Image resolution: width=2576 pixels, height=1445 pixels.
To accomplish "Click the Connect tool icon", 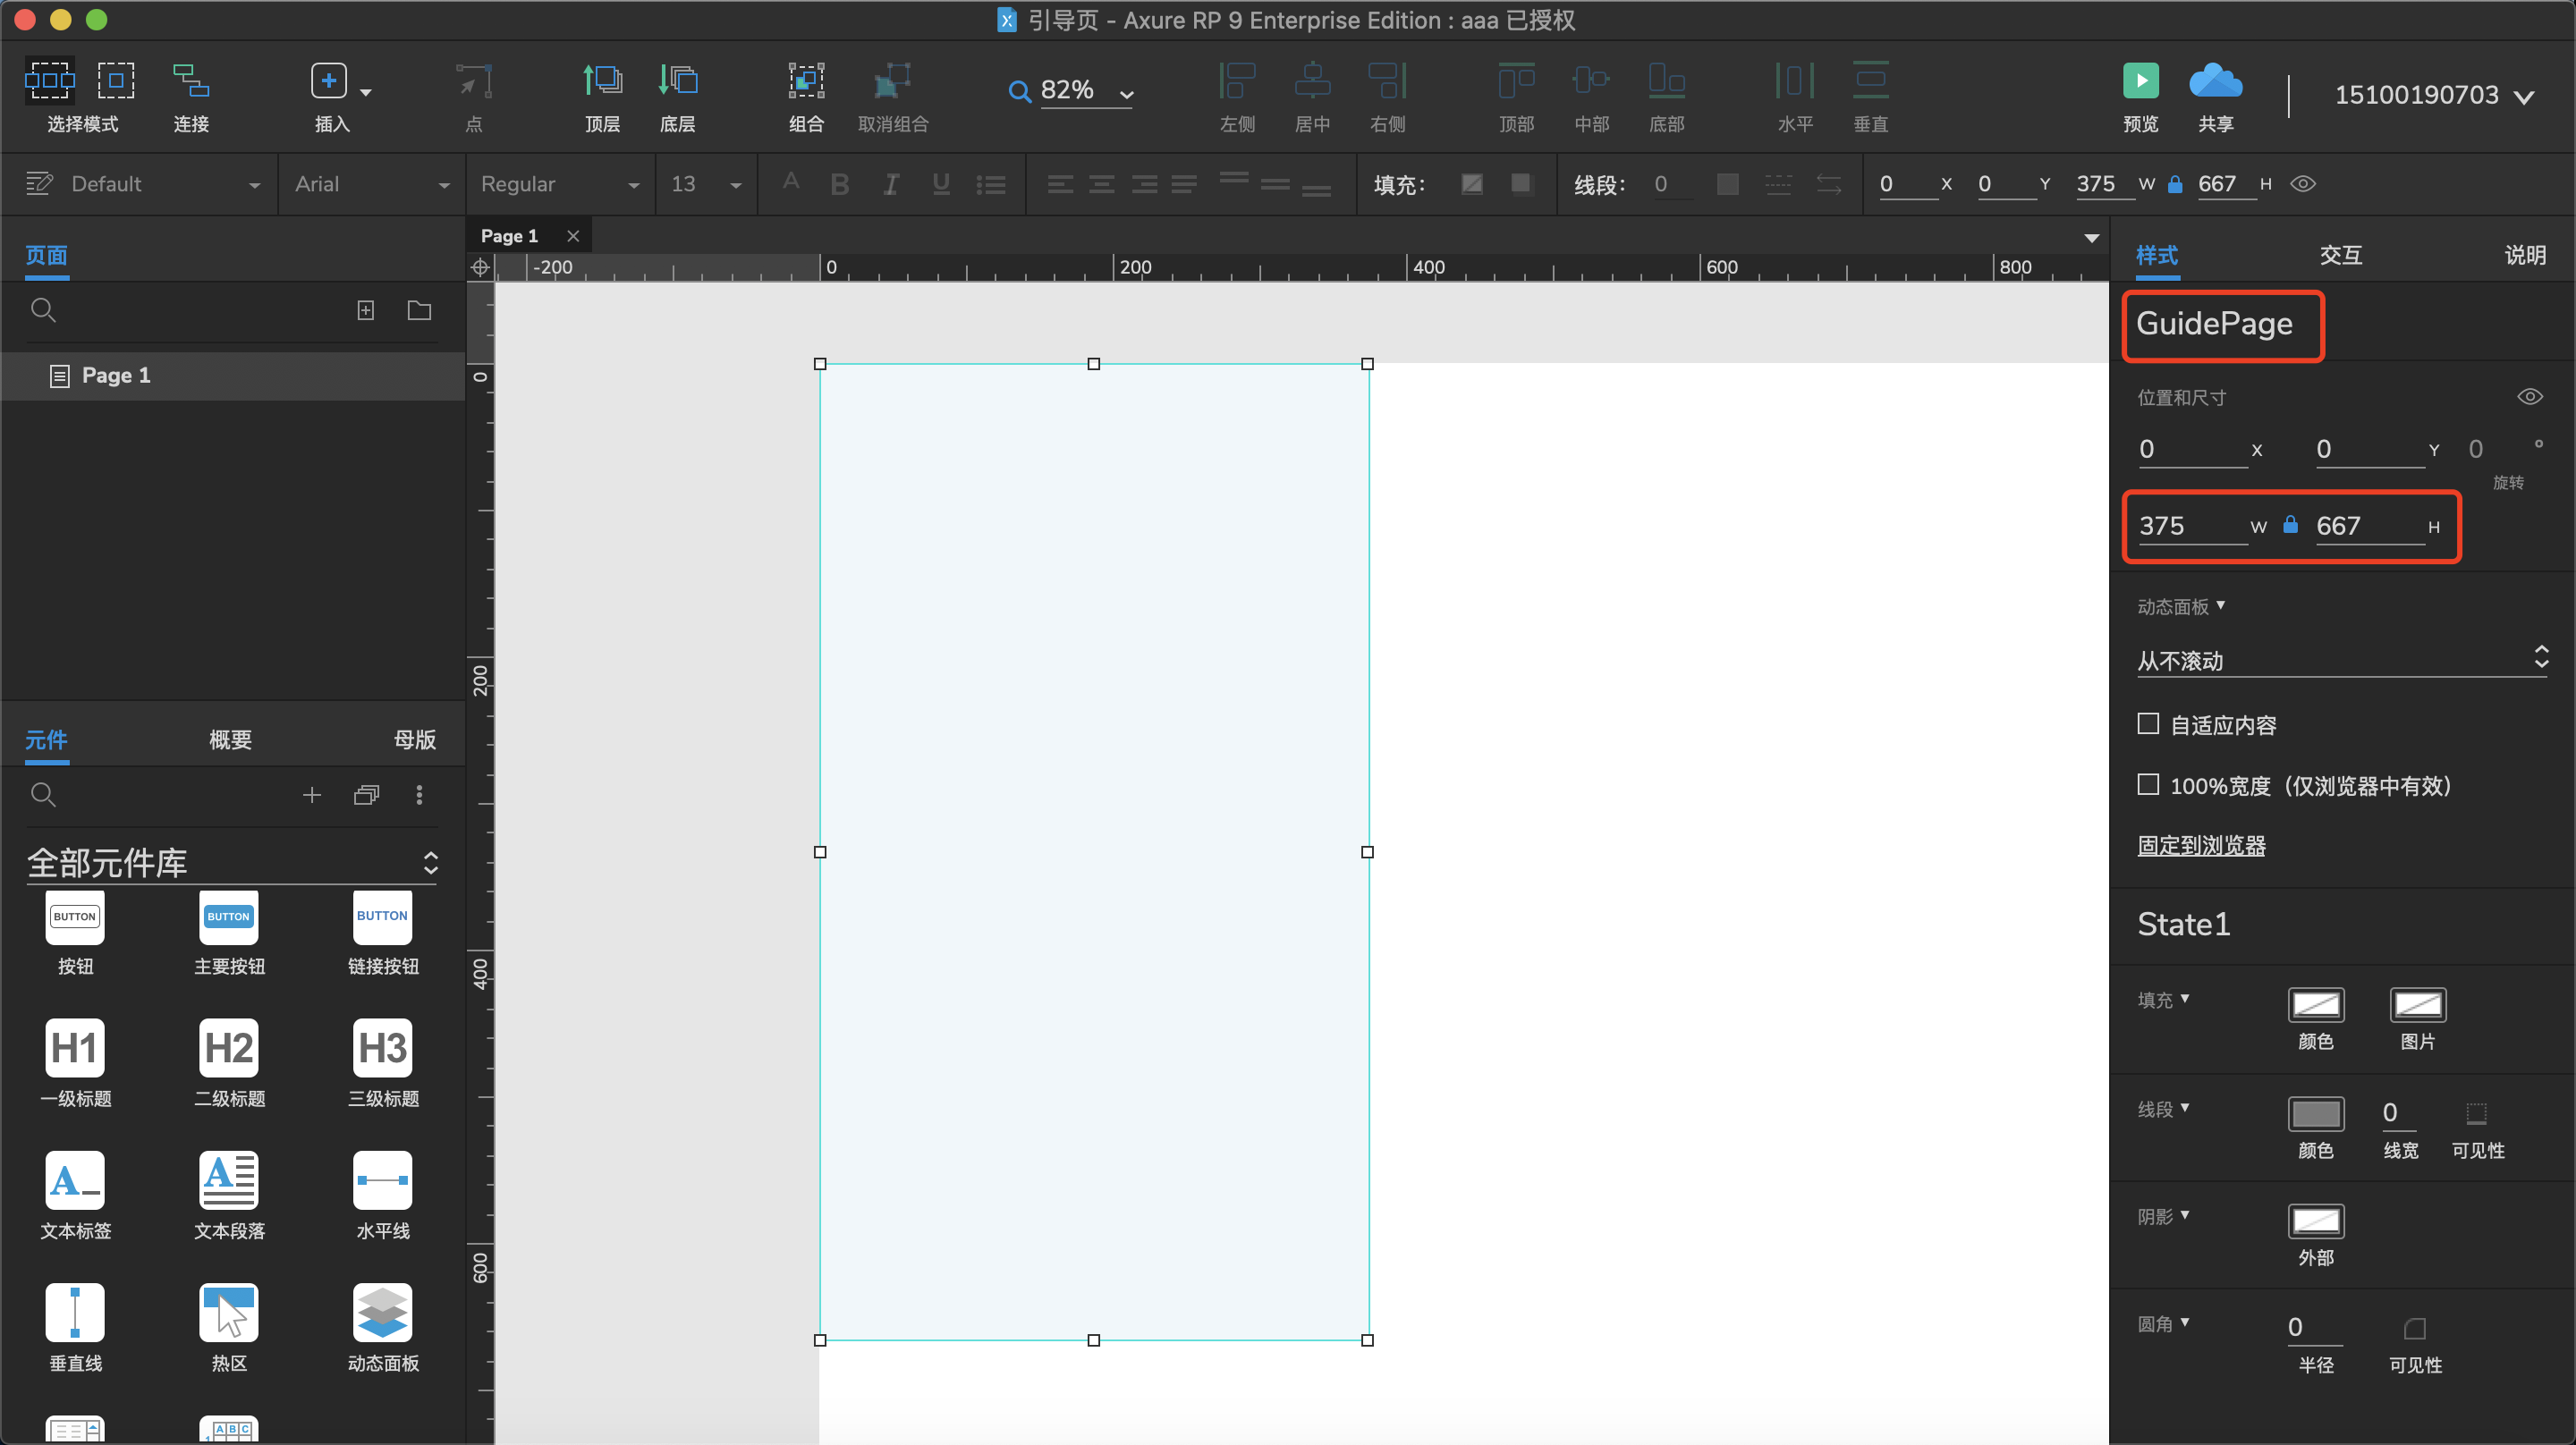I will click(190, 81).
